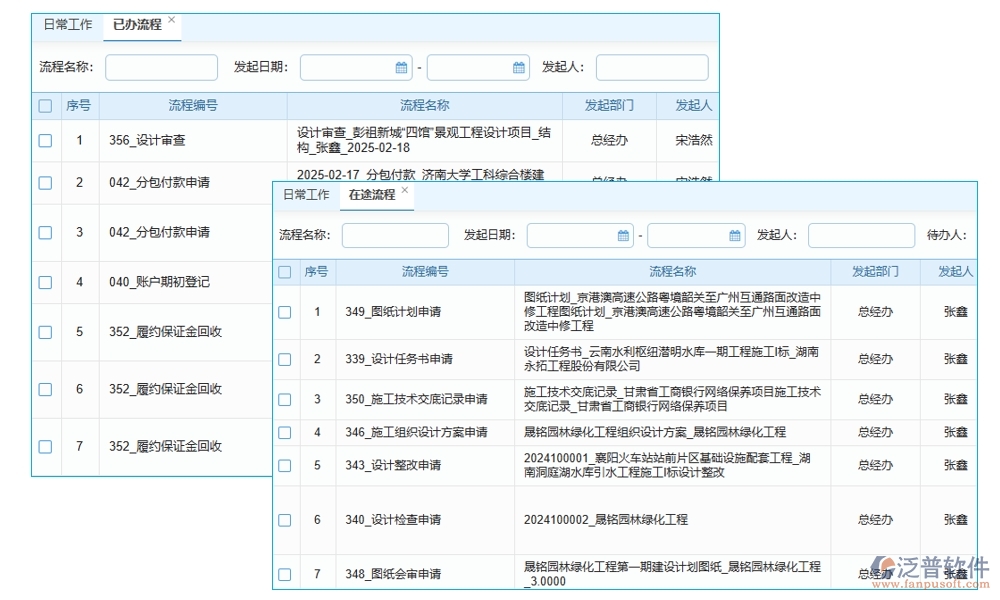Open the end date calendar picker in 在途流程 panel

[x=733, y=236]
